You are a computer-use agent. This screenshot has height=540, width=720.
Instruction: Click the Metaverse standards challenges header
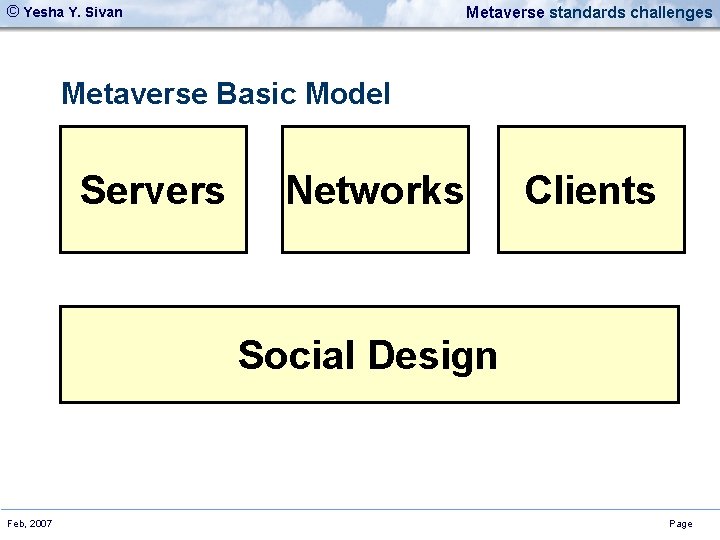pyautogui.click(x=589, y=12)
